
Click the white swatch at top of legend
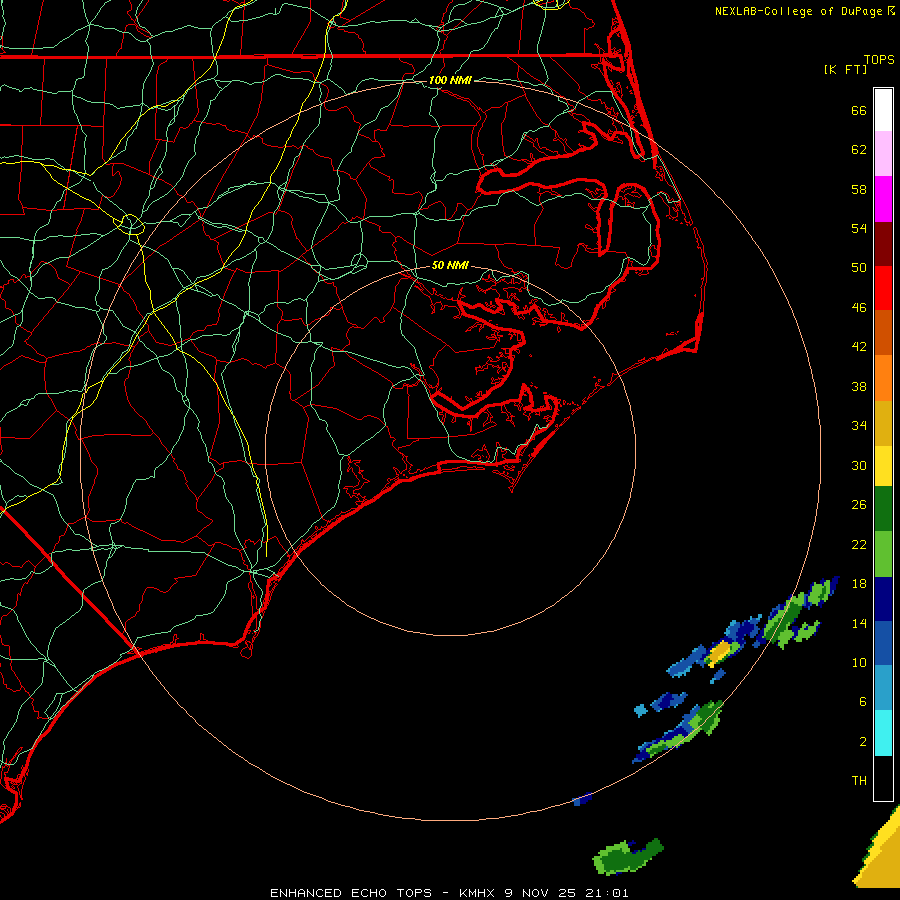883,110
